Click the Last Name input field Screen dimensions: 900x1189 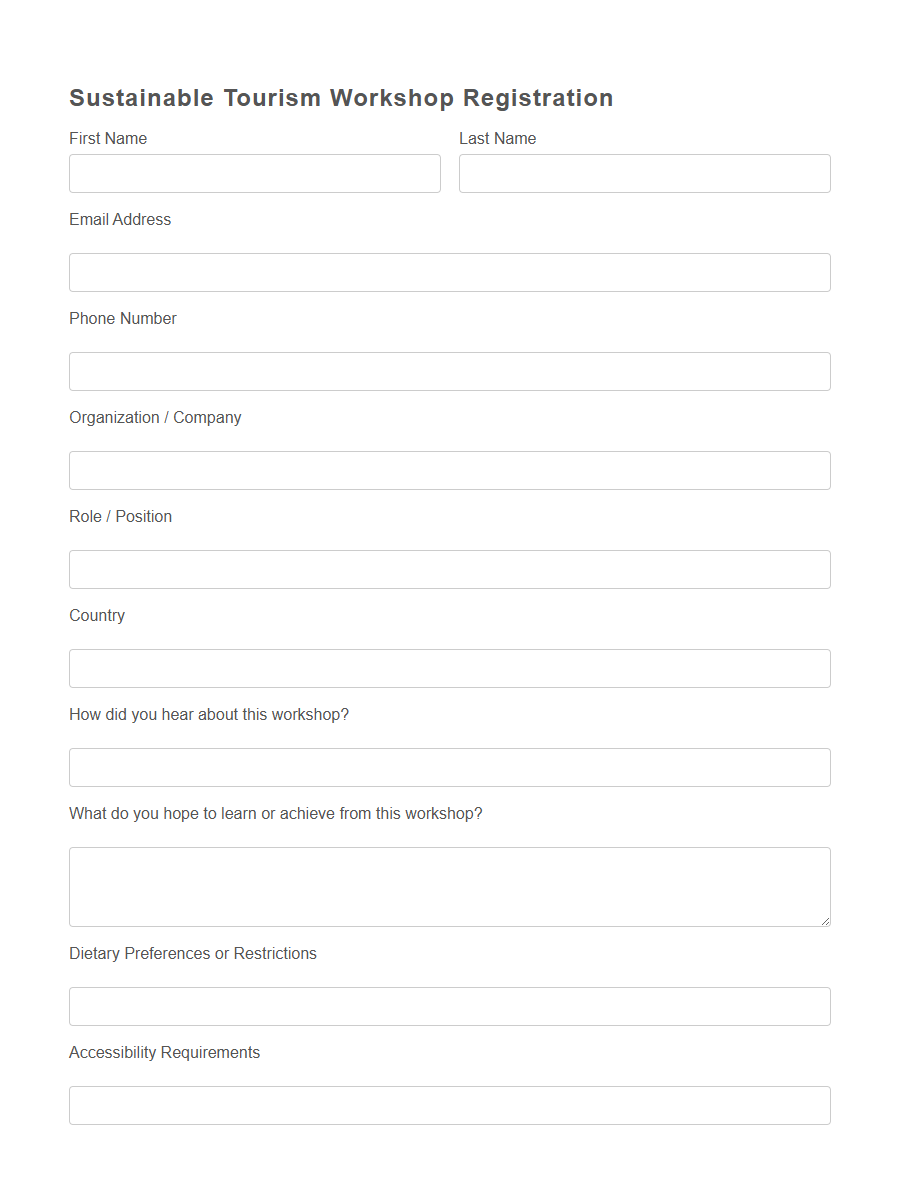644,173
